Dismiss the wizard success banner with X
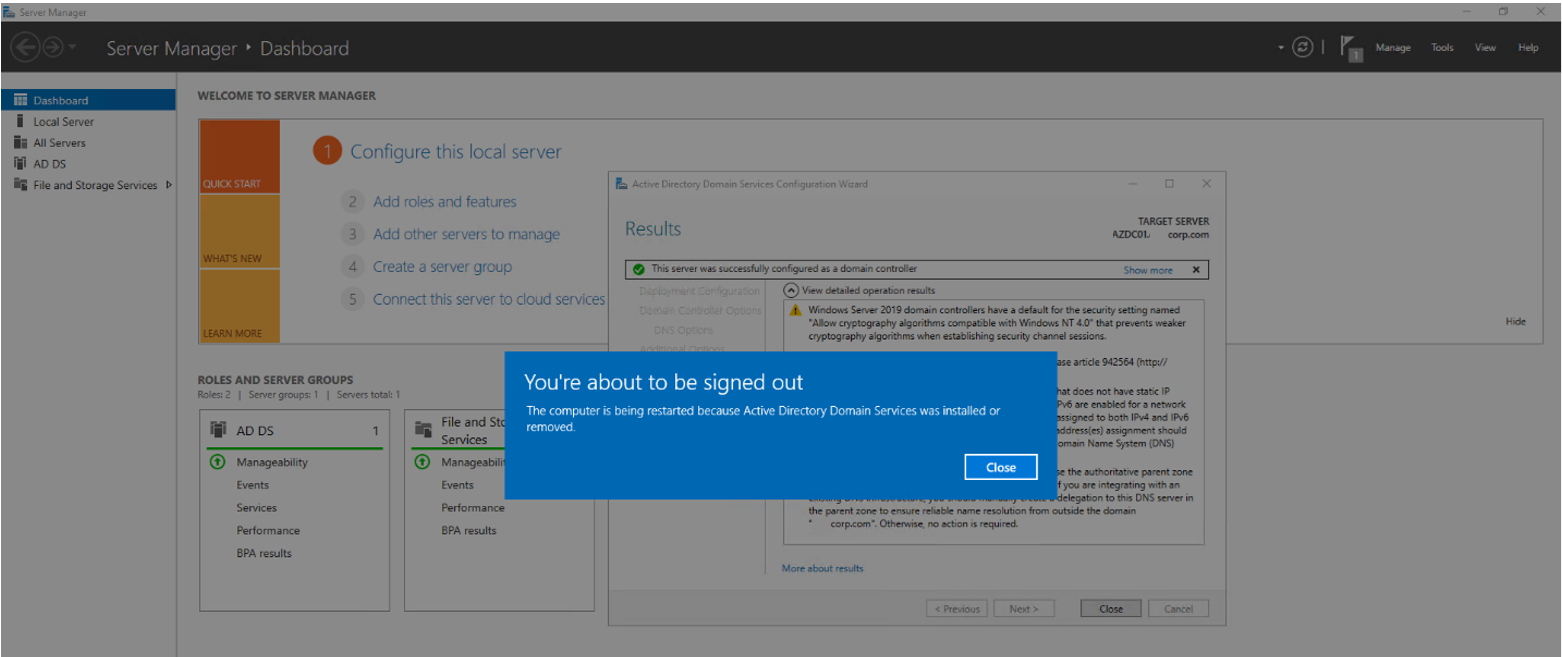The width and height of the screenshot is (1562, 657). 1195,270
